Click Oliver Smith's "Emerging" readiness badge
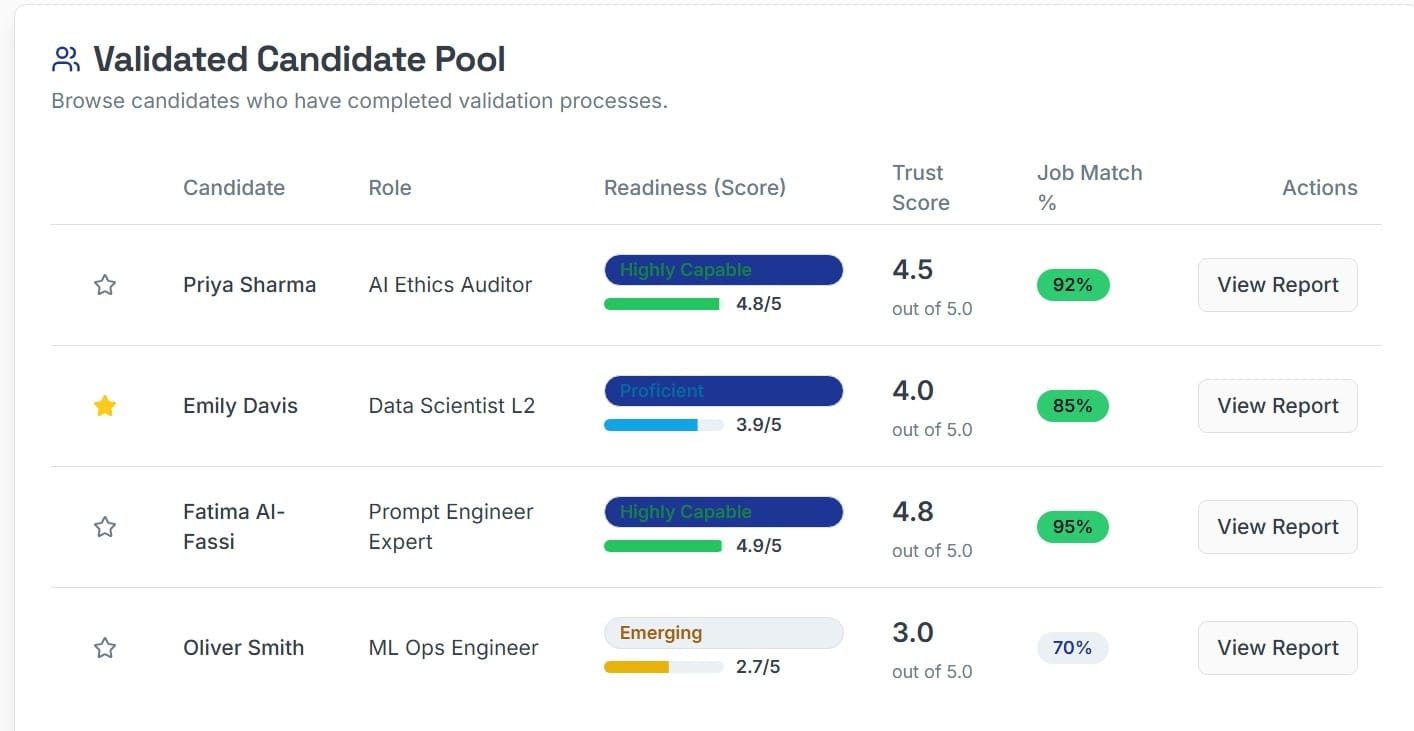 pos(723,632)
